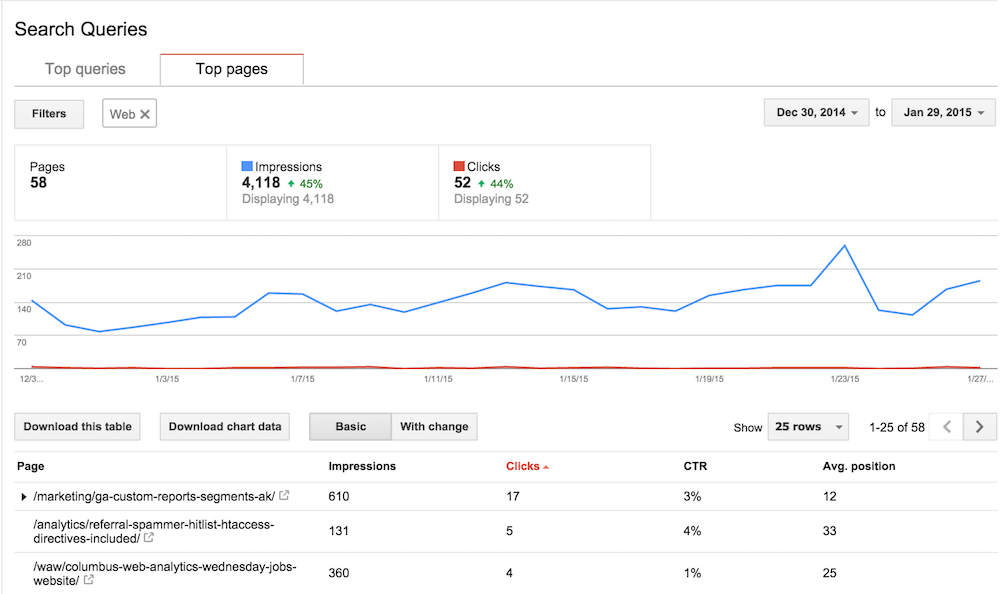Click the red Clicks legend square

point(459,167)
